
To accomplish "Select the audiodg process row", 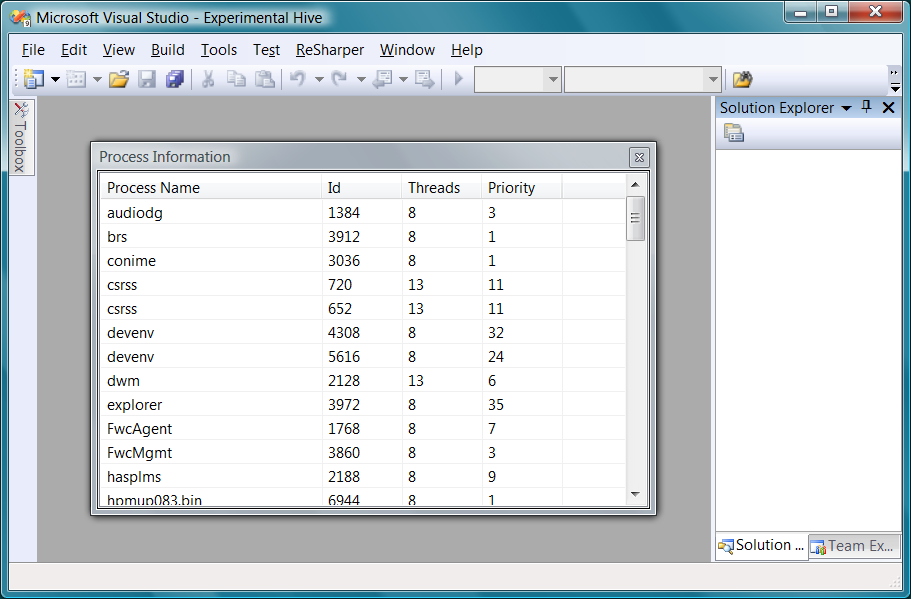I will tap(363, 213).
